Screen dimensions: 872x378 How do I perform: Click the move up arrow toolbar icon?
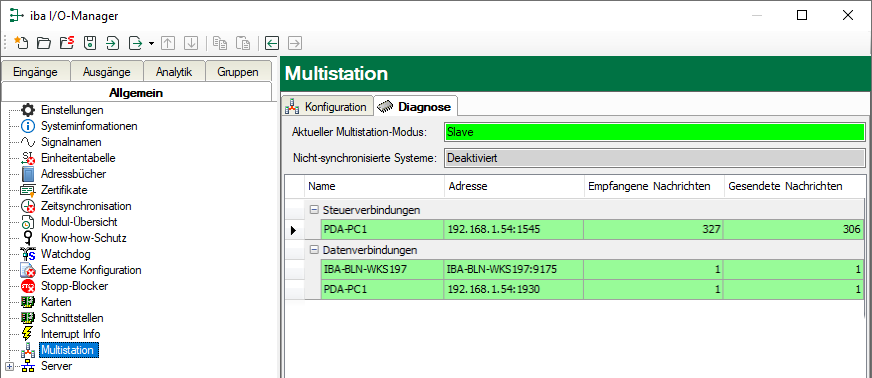[168, 43]
